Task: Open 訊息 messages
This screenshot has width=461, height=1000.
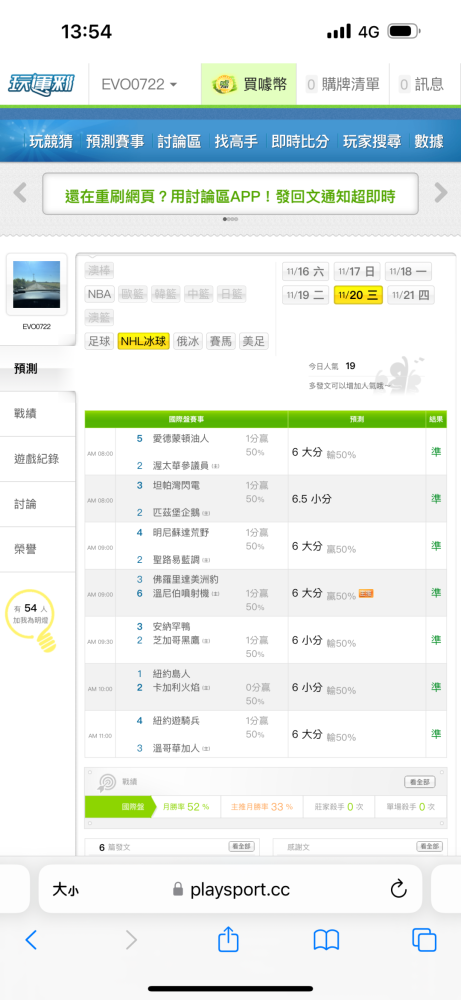Action: pos(421,84)
